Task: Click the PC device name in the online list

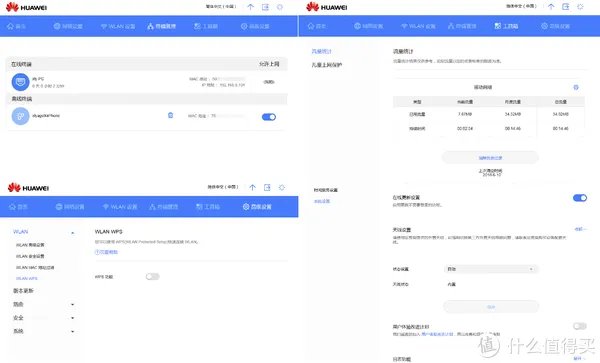Action: 38,79
